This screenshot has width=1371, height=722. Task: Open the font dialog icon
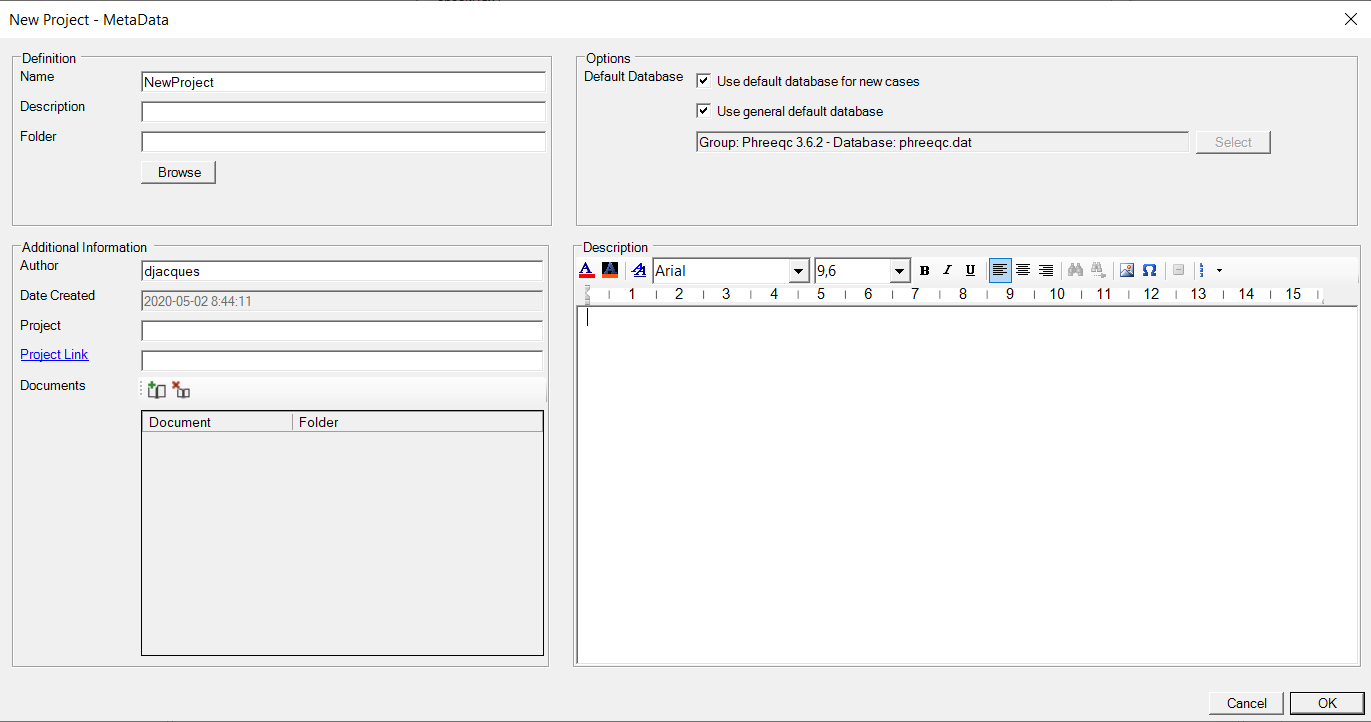(x=639, y=270)
